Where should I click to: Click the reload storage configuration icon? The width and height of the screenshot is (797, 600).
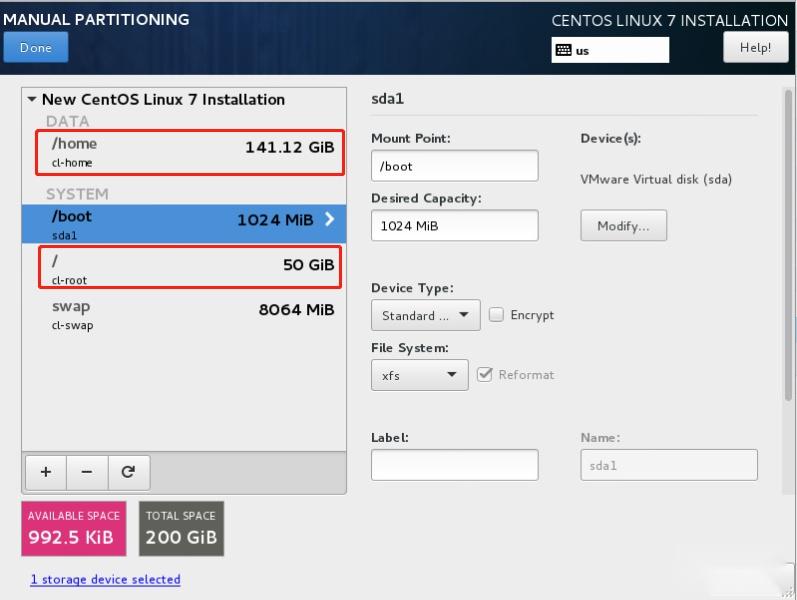point(128,472)
